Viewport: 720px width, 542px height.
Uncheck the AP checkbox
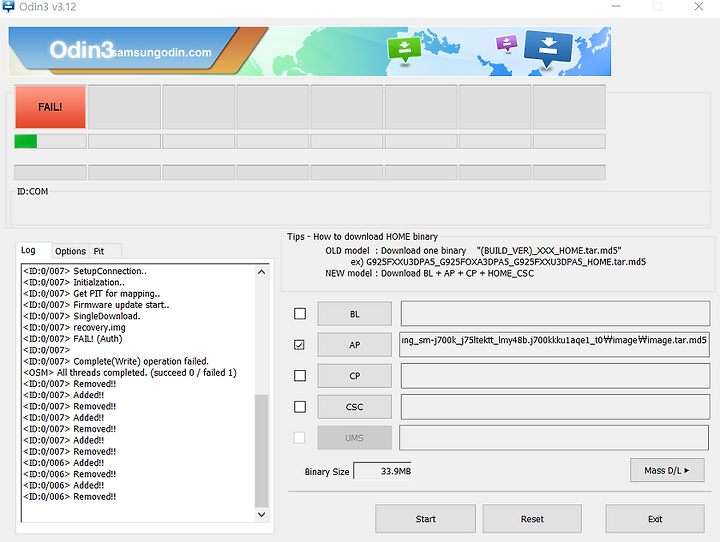point(299,344)
